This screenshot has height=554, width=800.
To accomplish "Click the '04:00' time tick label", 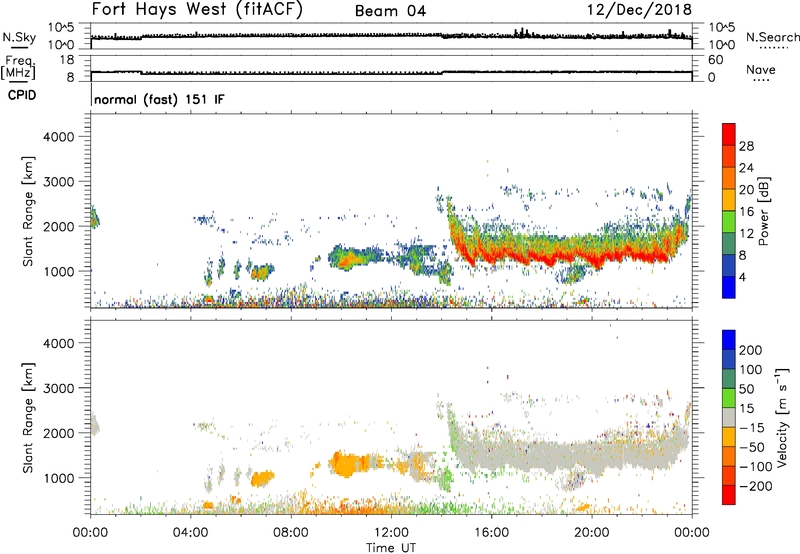I will tap(191, 533).
